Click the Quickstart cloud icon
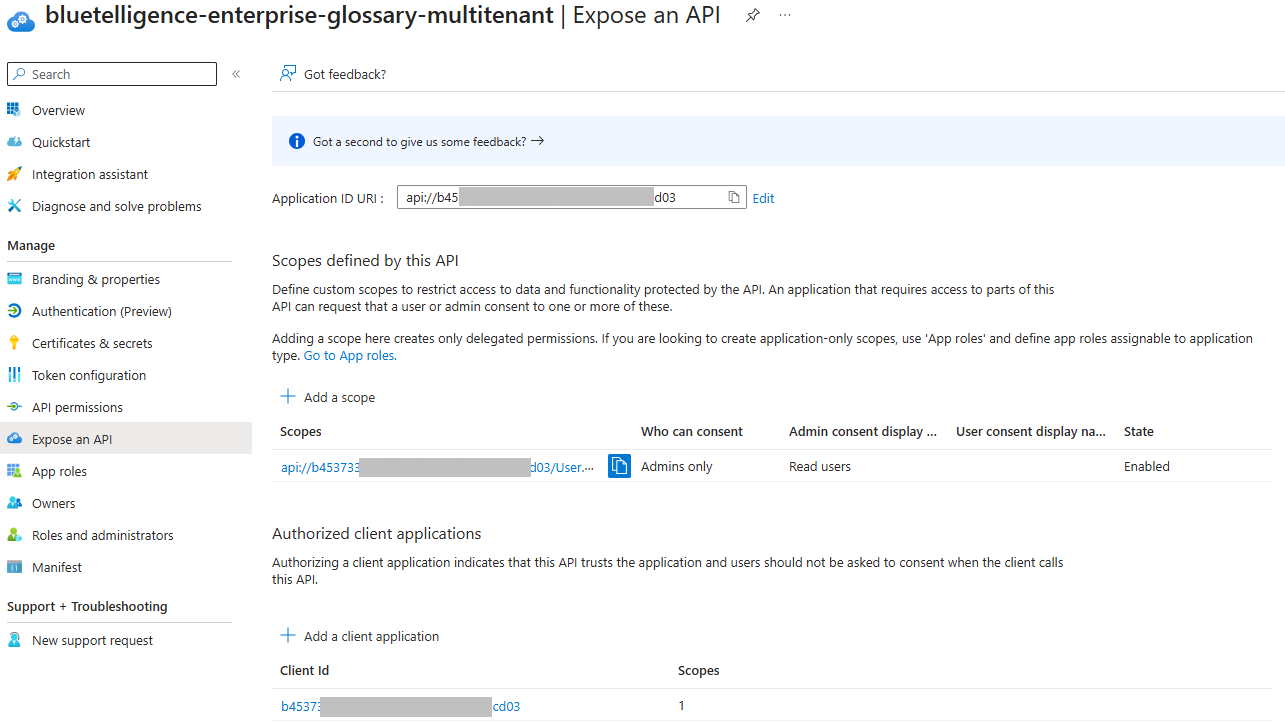The height and width of the screenshot is (723, 1285). 14,142
